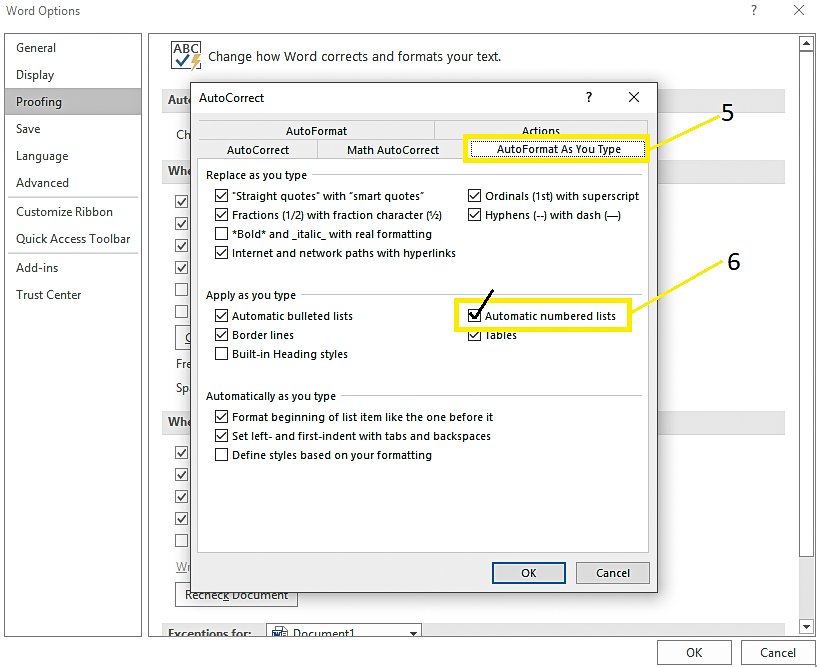Image resolution: width=817 pixels, height=667 pixels.
Task: Uncheck Automatic bulleted lists
Action: (x=221, y=316)
